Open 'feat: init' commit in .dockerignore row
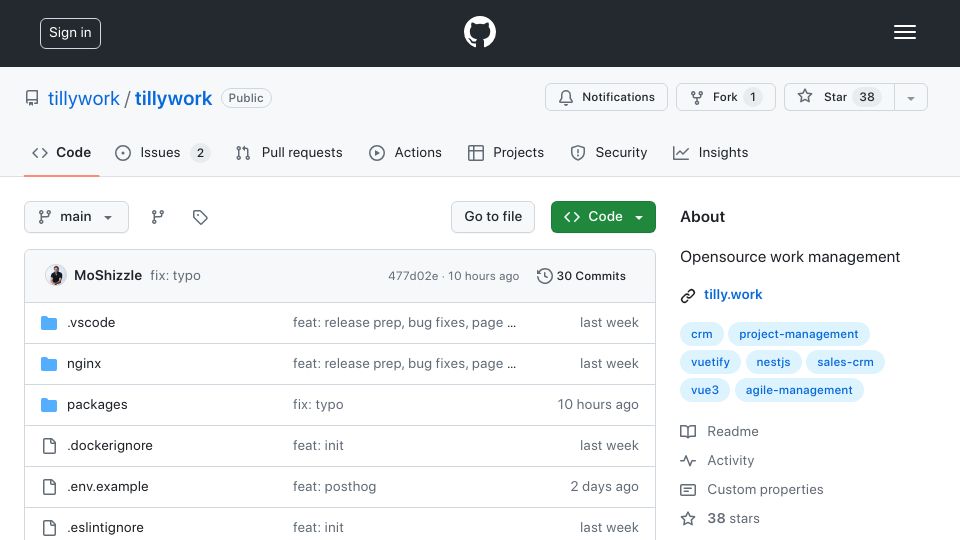960x540 pixels. [x=318, y=446]
